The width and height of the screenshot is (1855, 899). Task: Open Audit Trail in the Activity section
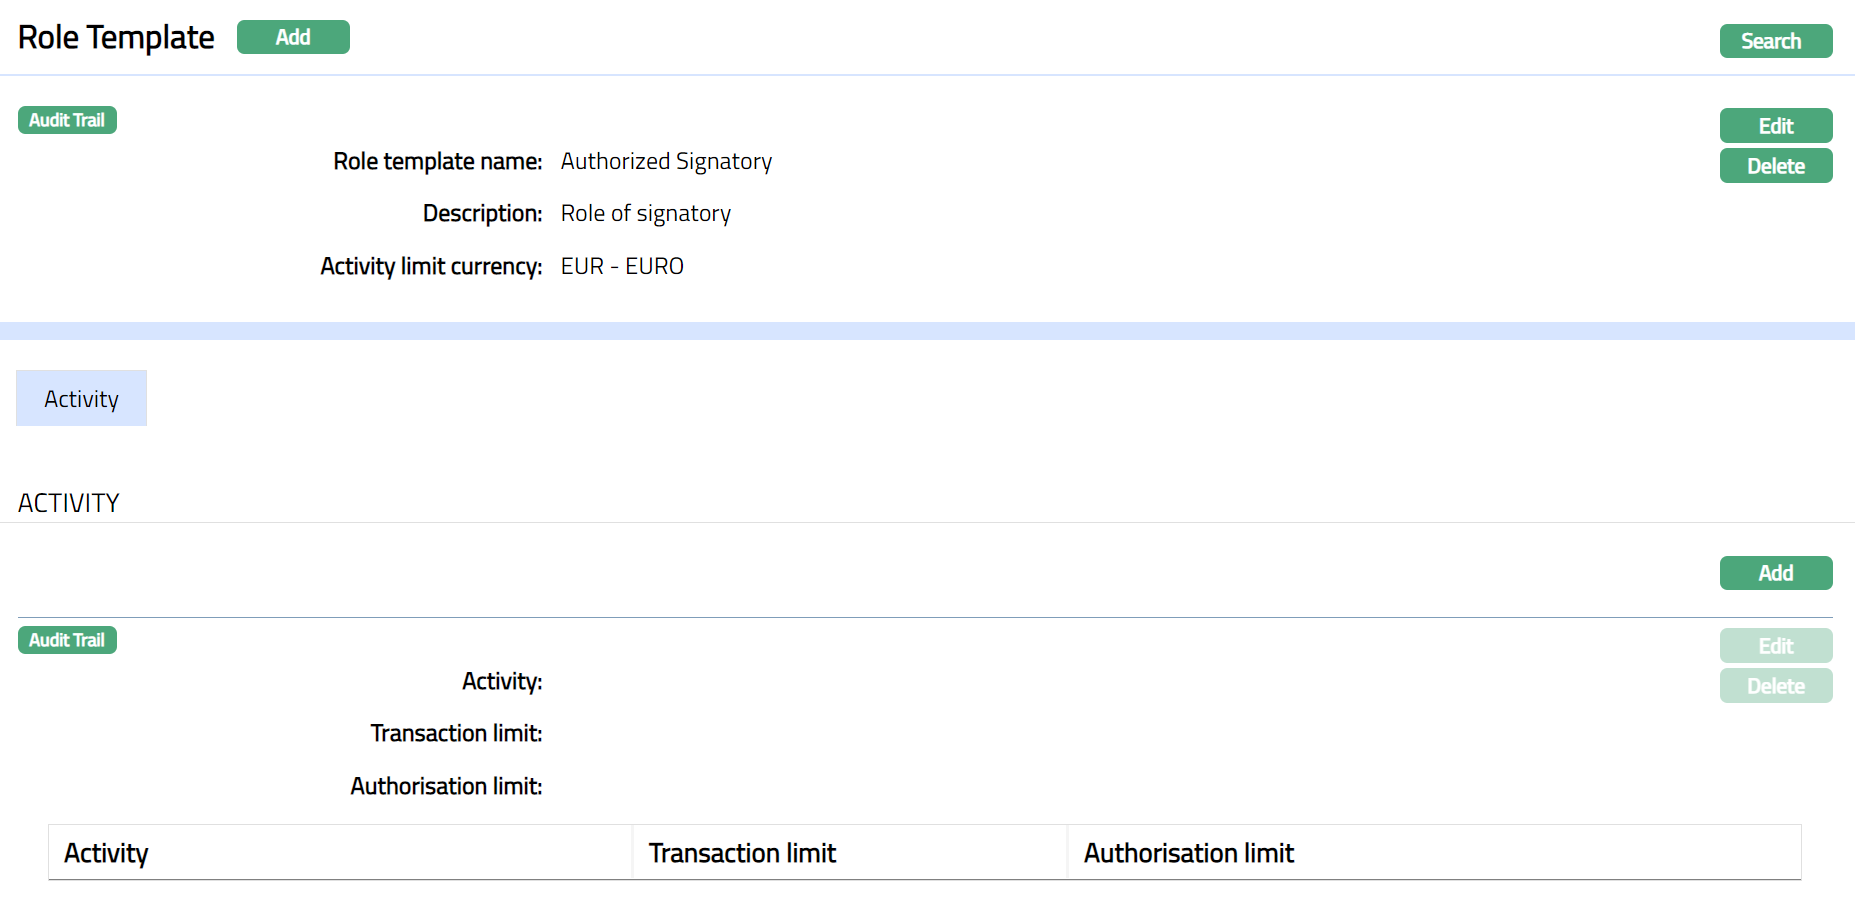point(67,640)
